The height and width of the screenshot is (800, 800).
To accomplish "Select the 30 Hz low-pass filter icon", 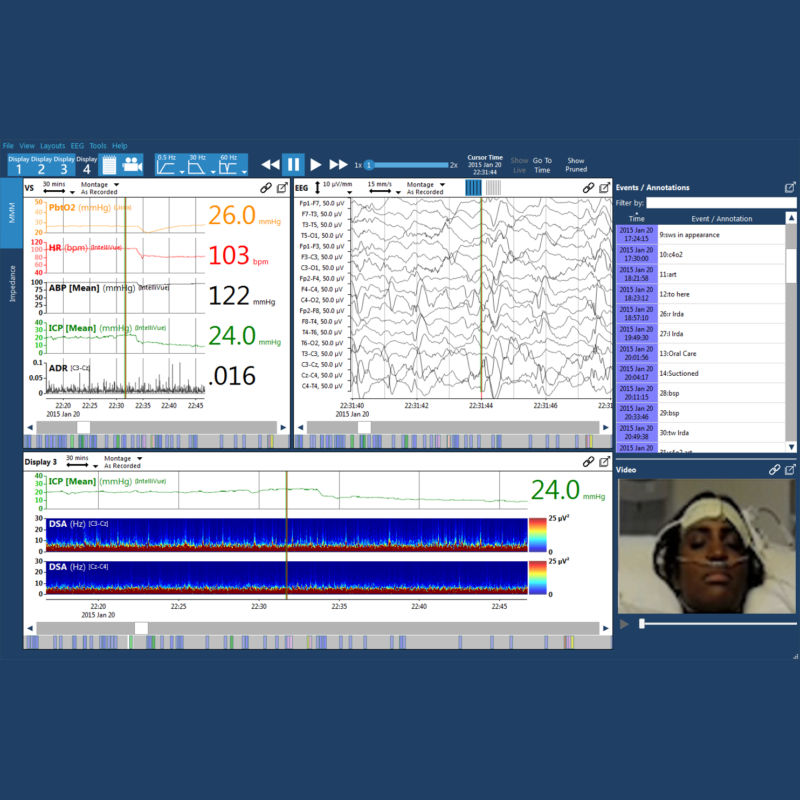I will tap(199, 164).
